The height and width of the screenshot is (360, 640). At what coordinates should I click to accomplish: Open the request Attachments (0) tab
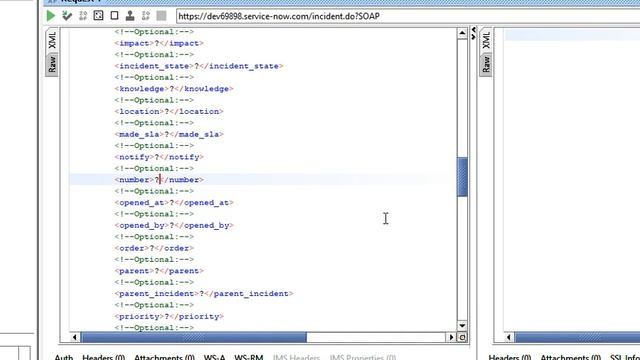click(164, 357)
